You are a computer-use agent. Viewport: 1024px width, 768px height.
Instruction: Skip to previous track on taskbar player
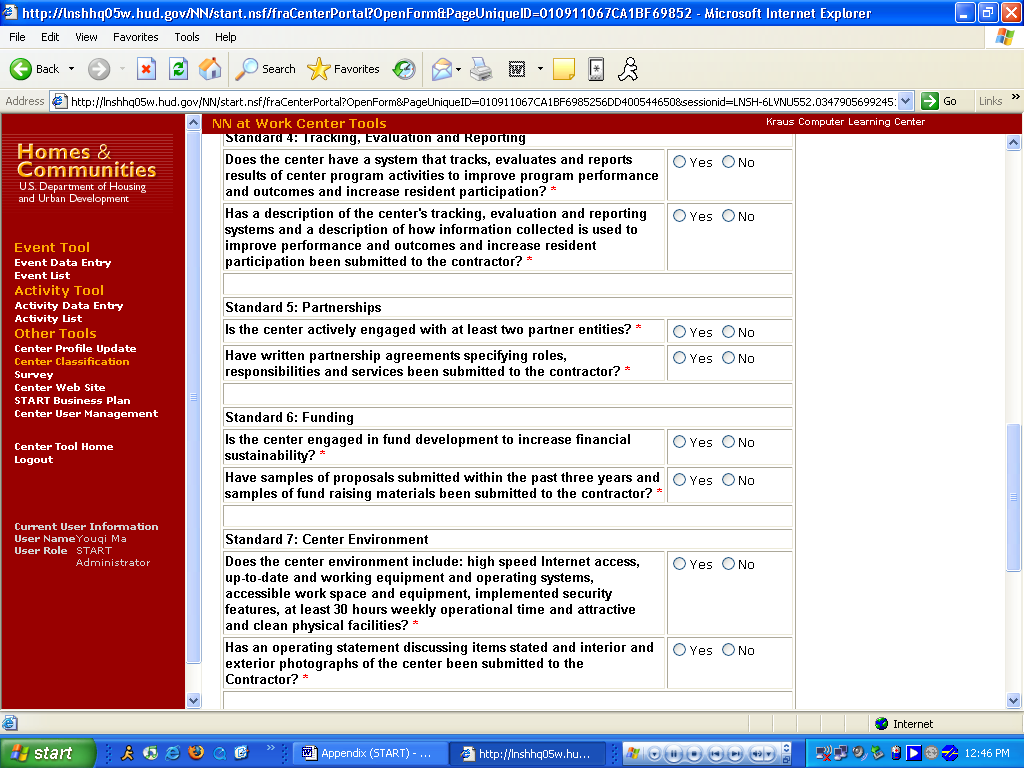[715, 754]
